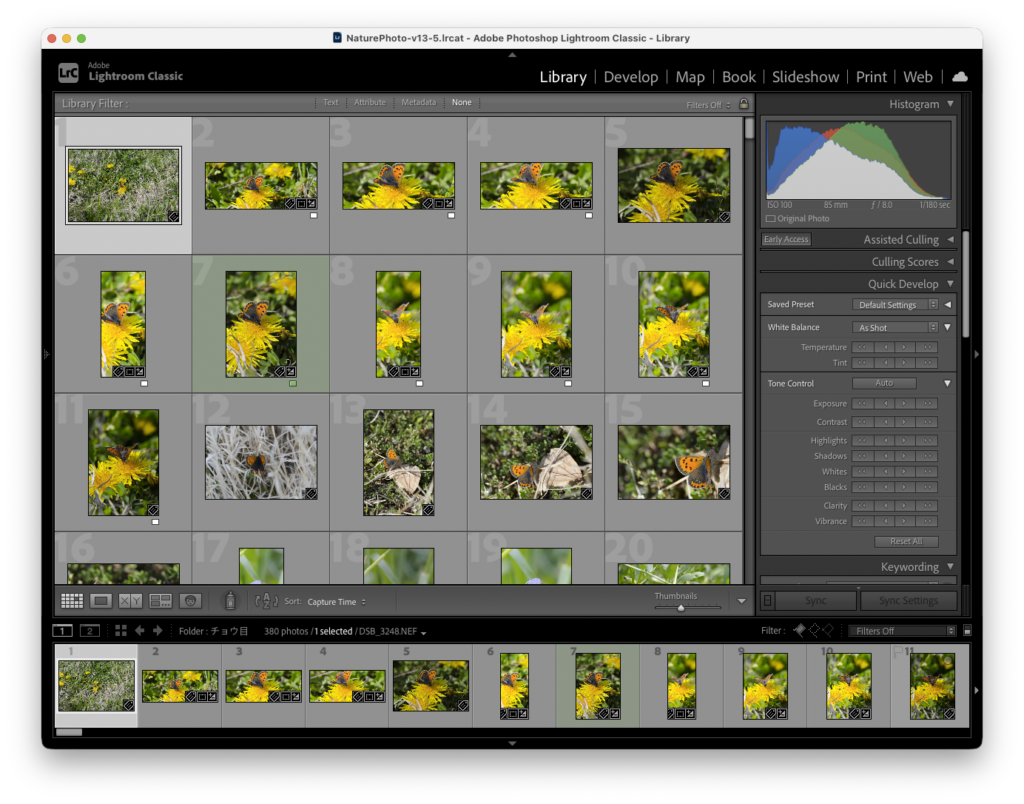Toggle the filter lock in the Library Filter bar
The image size is (1024, 804).
[745, 102]
